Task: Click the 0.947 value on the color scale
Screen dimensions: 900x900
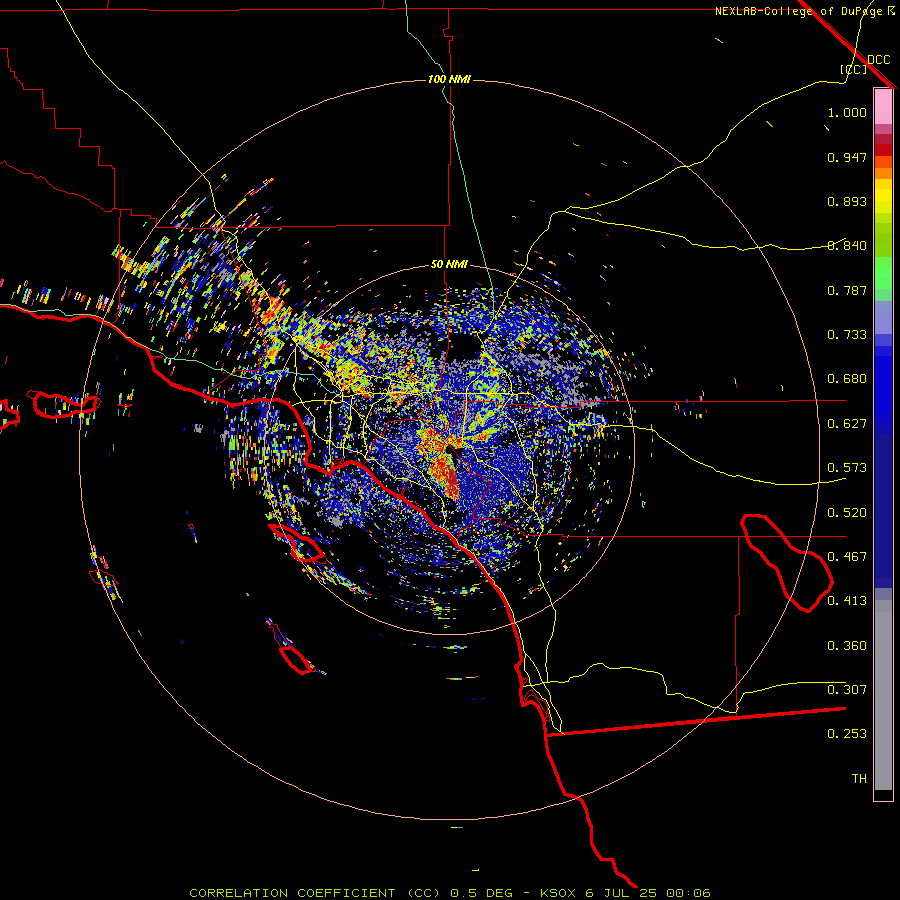Action: click(847, 157)
